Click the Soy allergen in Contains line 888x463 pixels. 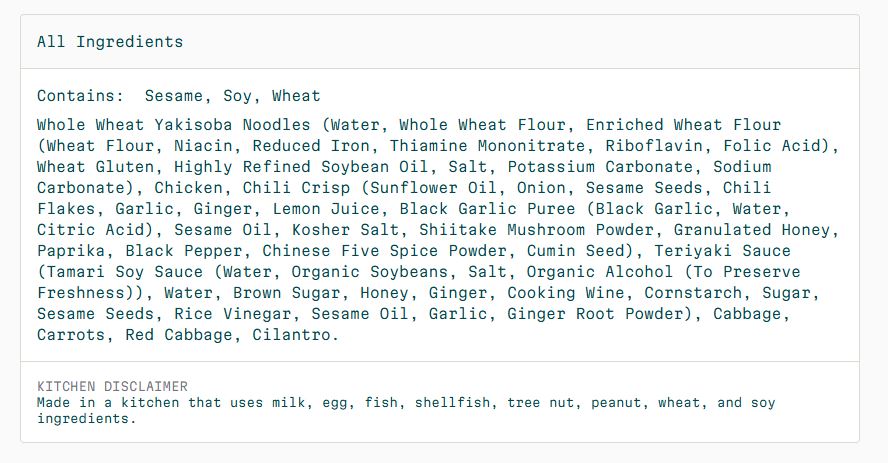click(x=237, y=96)
